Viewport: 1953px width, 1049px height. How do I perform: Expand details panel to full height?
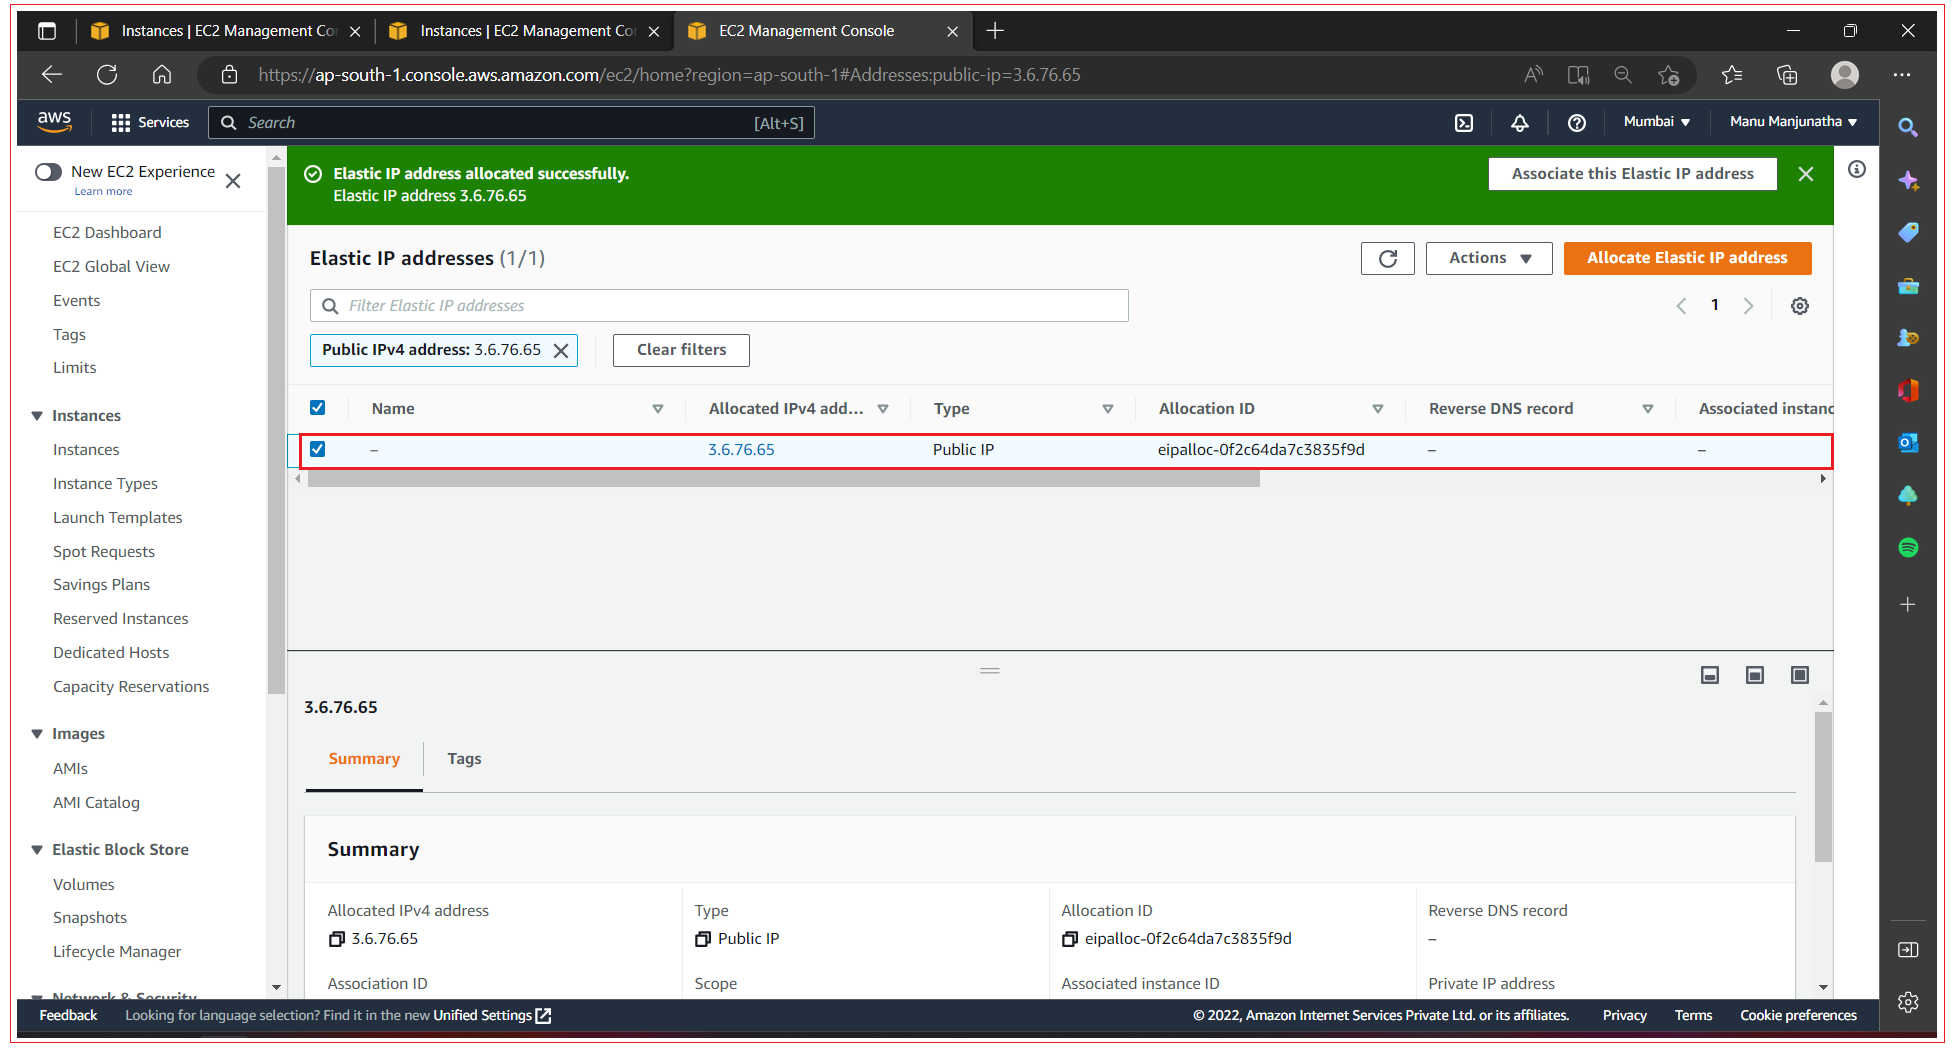coord(1800,675)
